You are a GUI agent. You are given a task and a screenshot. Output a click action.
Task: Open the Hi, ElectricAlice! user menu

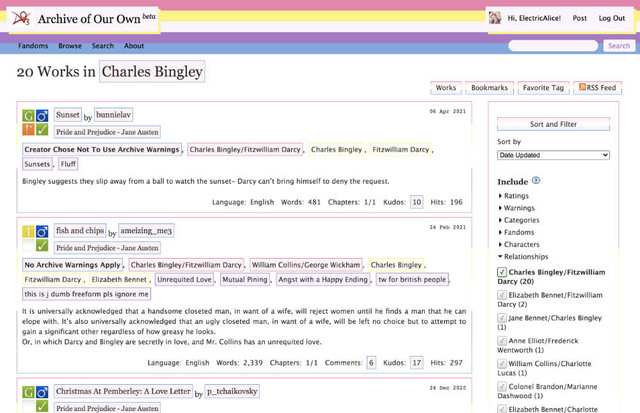pos(534,18)
